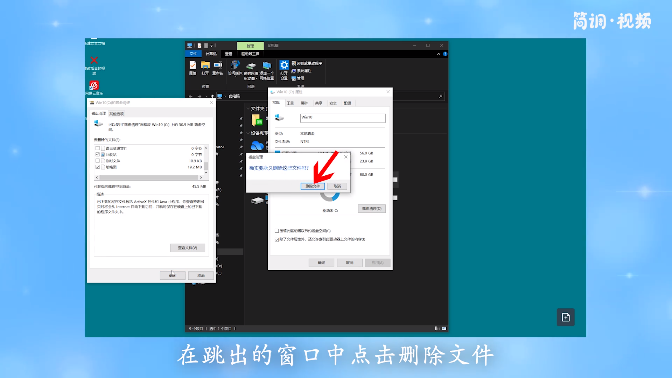Click System properties in the ribbon
This screenshot has height=378, width=672.
pos(301,71)
